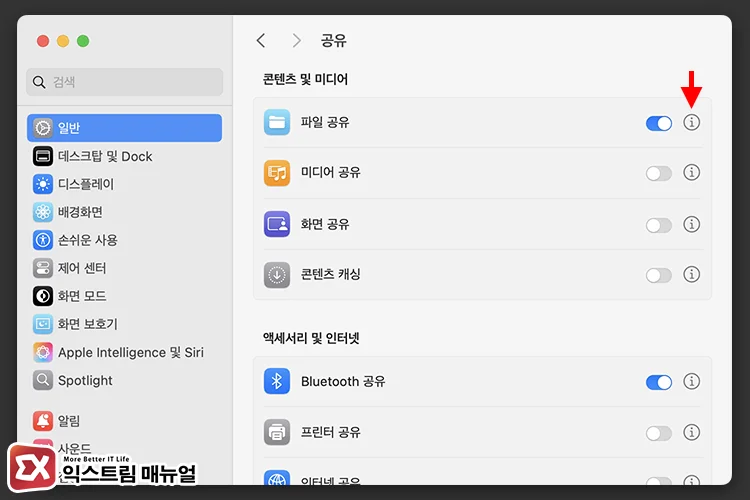Click the 콘텐츠 캐싱 download icon
Image resolution: width=750 pixels, height=500 pixels.
point(276,275)
